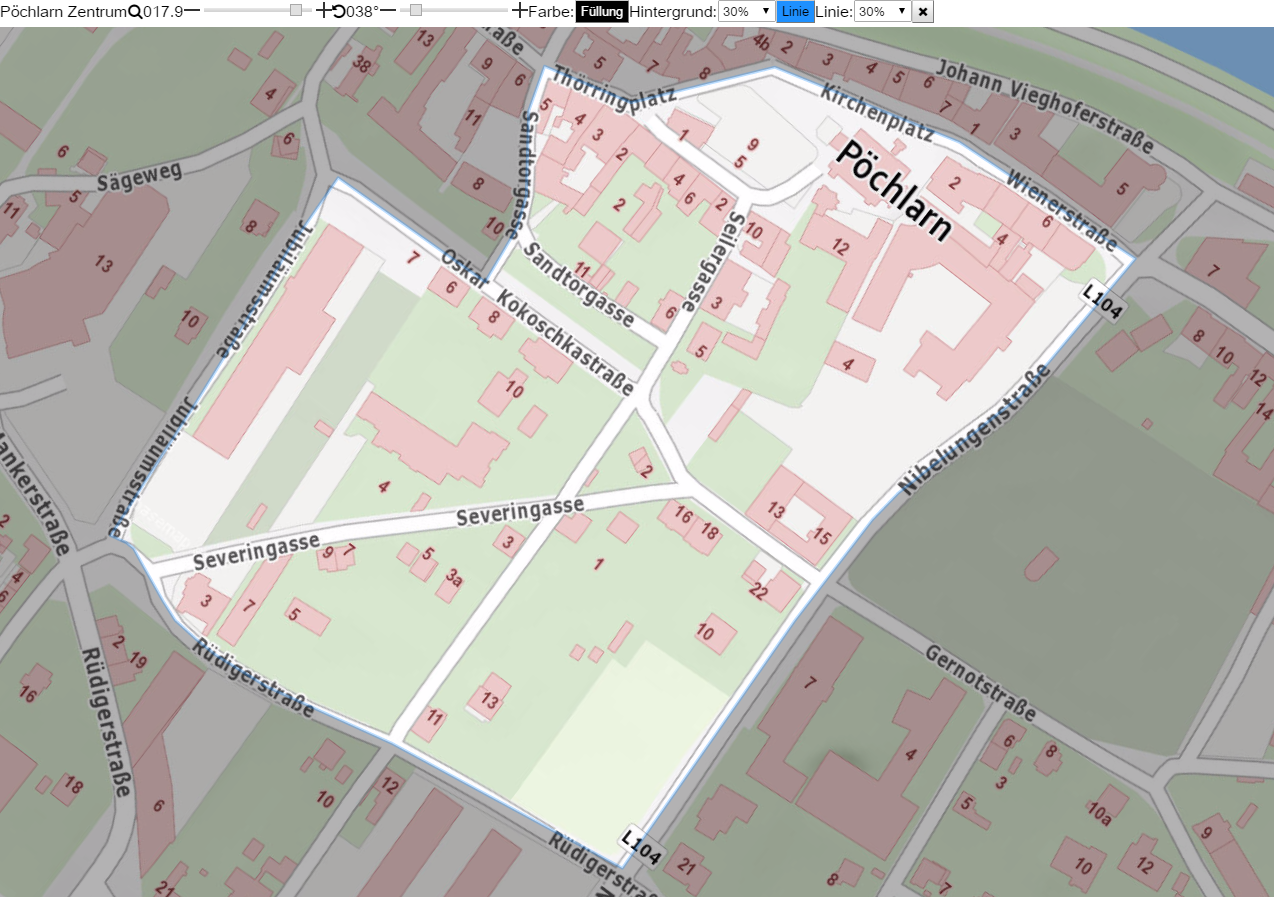This screenshot has height=897, width=1274.
Task: Decrease rotation with the minus after 038°
Action: click(388, 11)
